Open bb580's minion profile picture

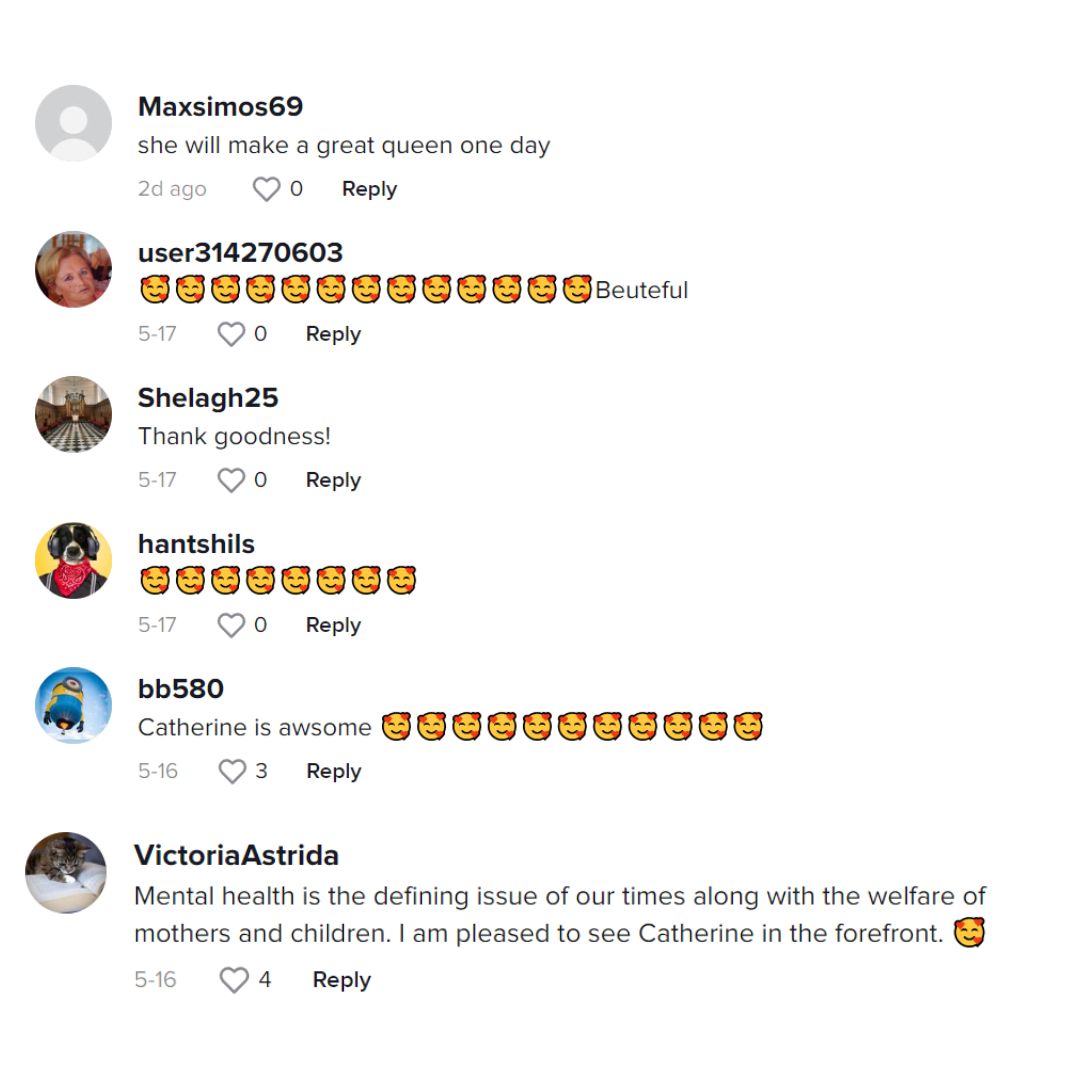pyautogui.click(x=73, y=705)
